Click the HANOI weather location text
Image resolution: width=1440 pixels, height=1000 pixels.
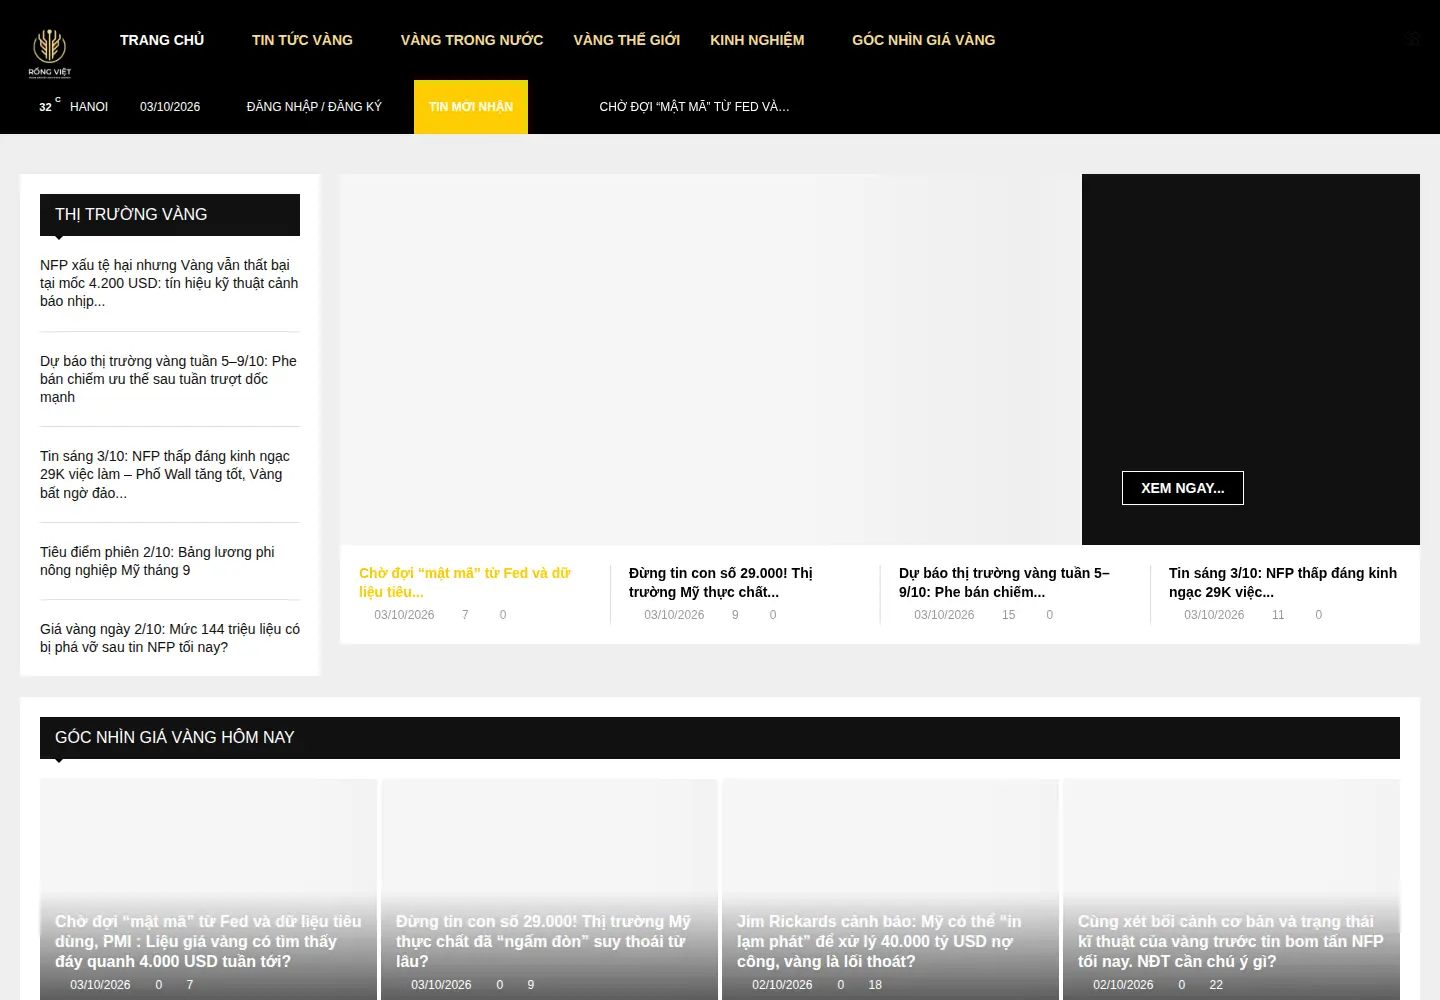[89, 107]
